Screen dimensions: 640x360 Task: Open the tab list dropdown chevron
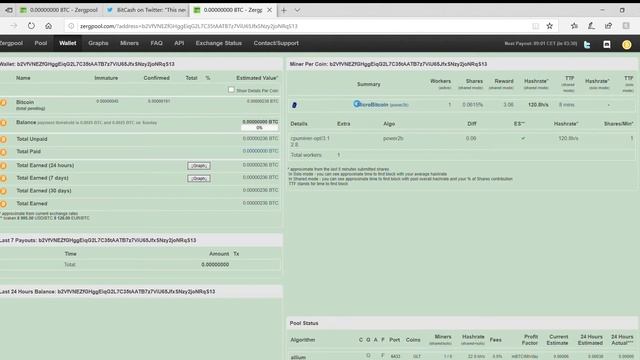coord(298,10)
